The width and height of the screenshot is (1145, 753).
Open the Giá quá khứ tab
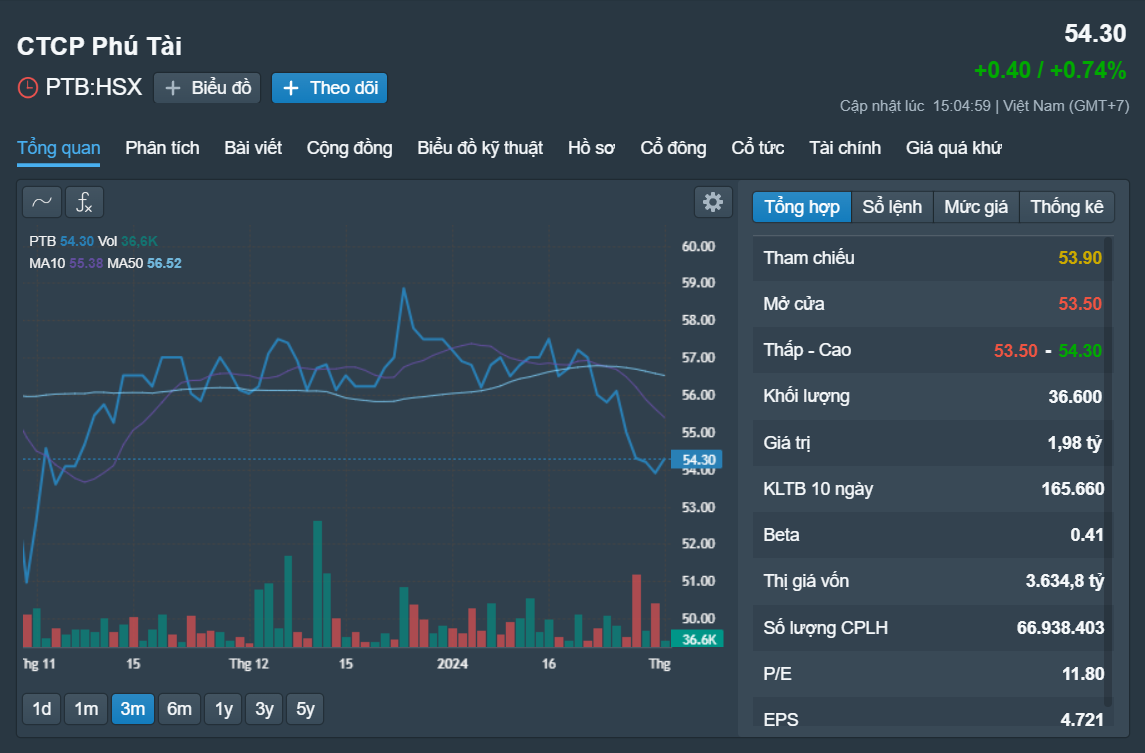(953, 148)
